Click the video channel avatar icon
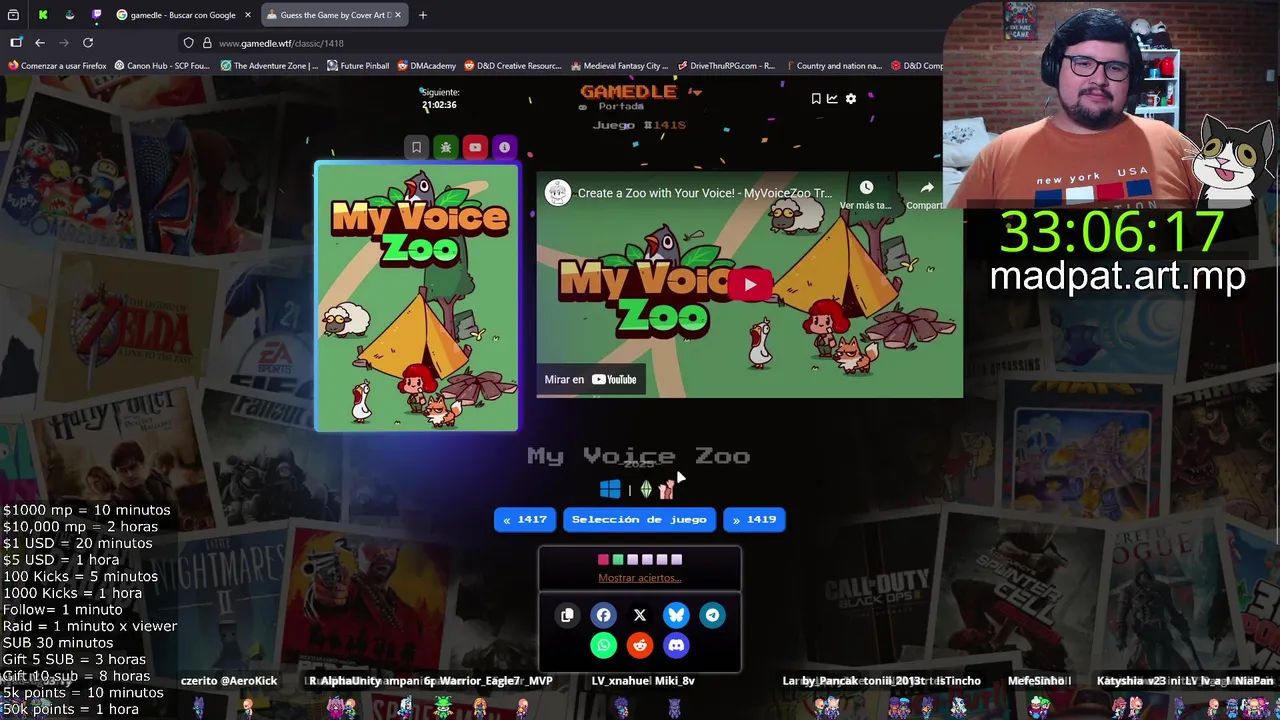This screenshot has height=720, width=1280. pyautogui.click(x=558, y=193)
